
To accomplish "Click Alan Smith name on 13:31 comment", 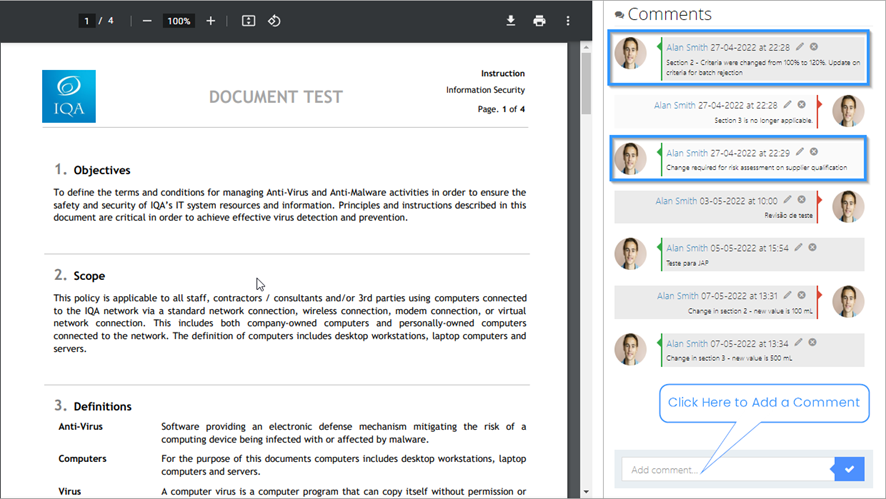I will [677, 296].
